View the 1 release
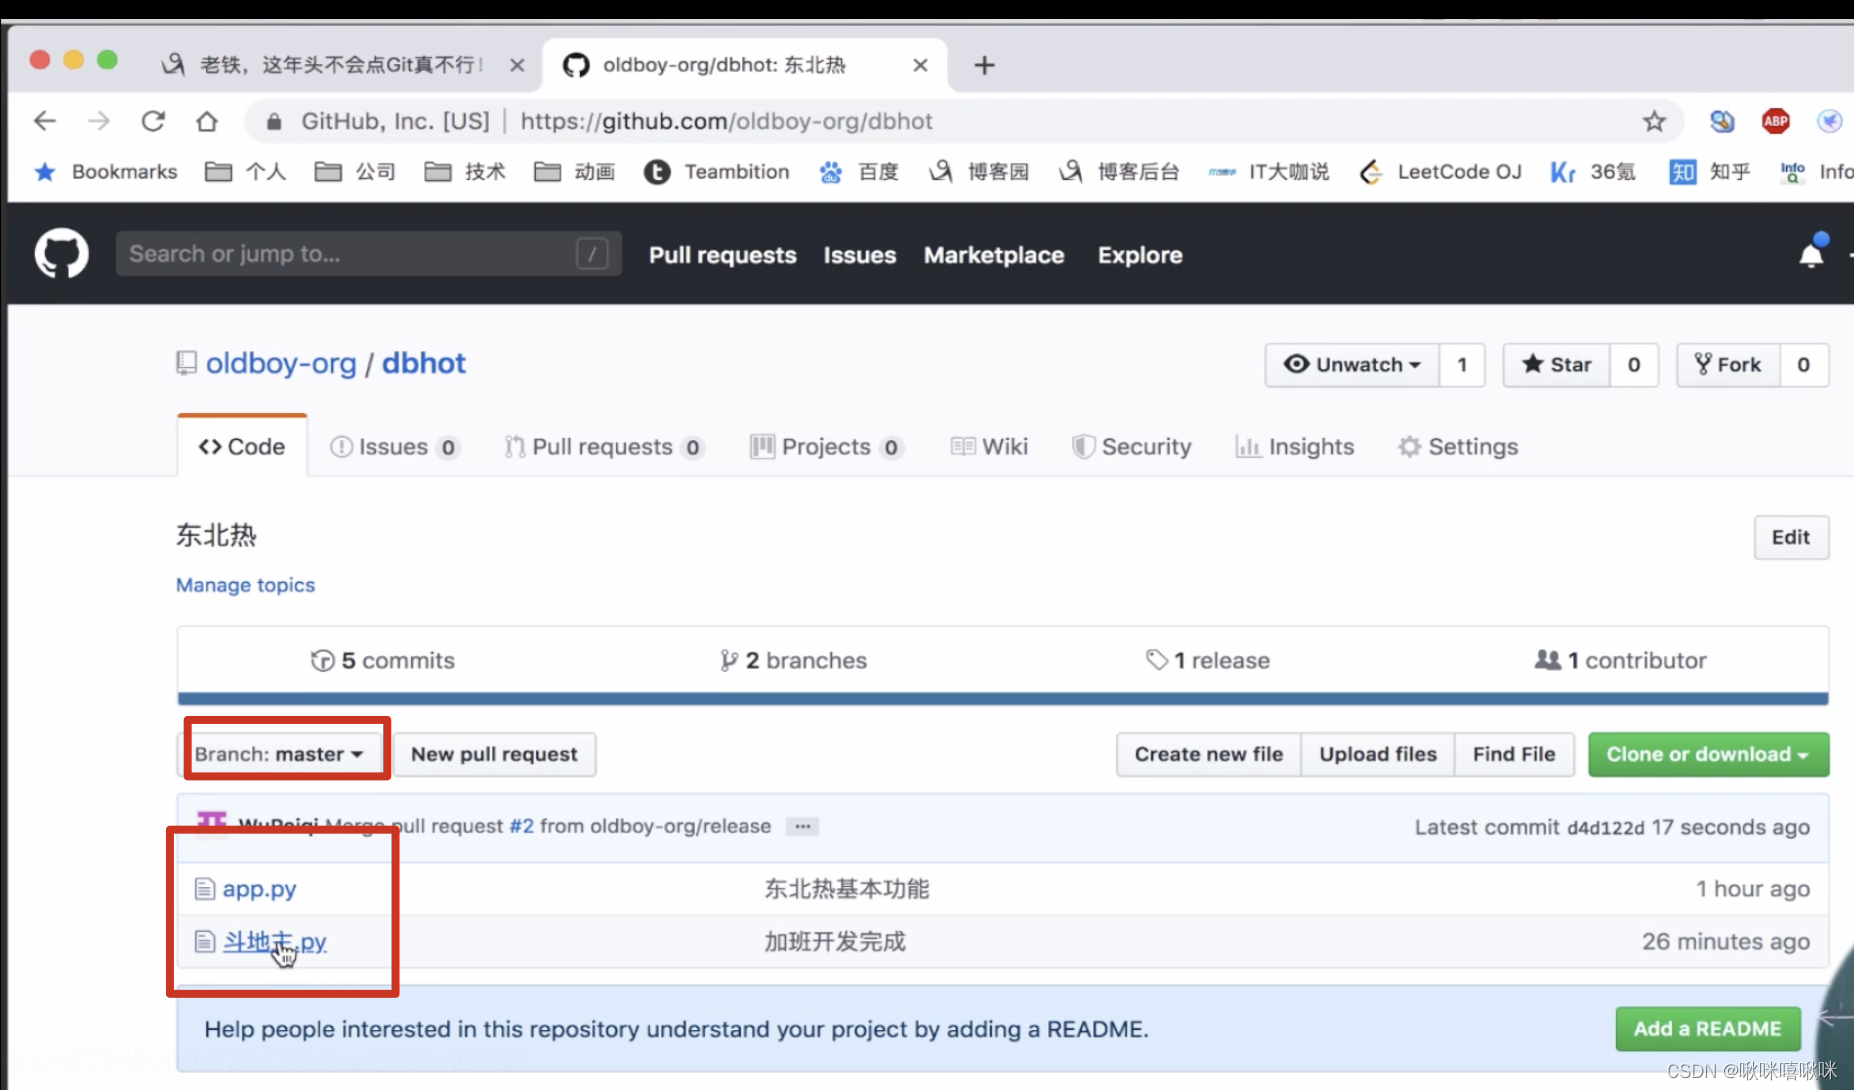This screenshot has height=1090, width=1854. (x=1208, y=660)
